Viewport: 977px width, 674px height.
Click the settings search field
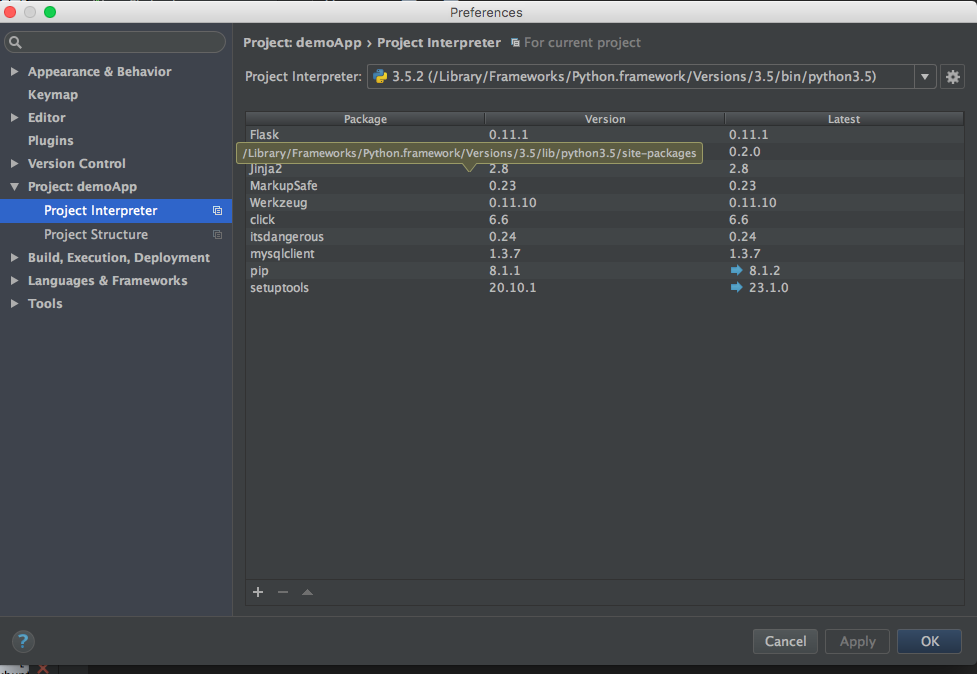coord(115,42)
